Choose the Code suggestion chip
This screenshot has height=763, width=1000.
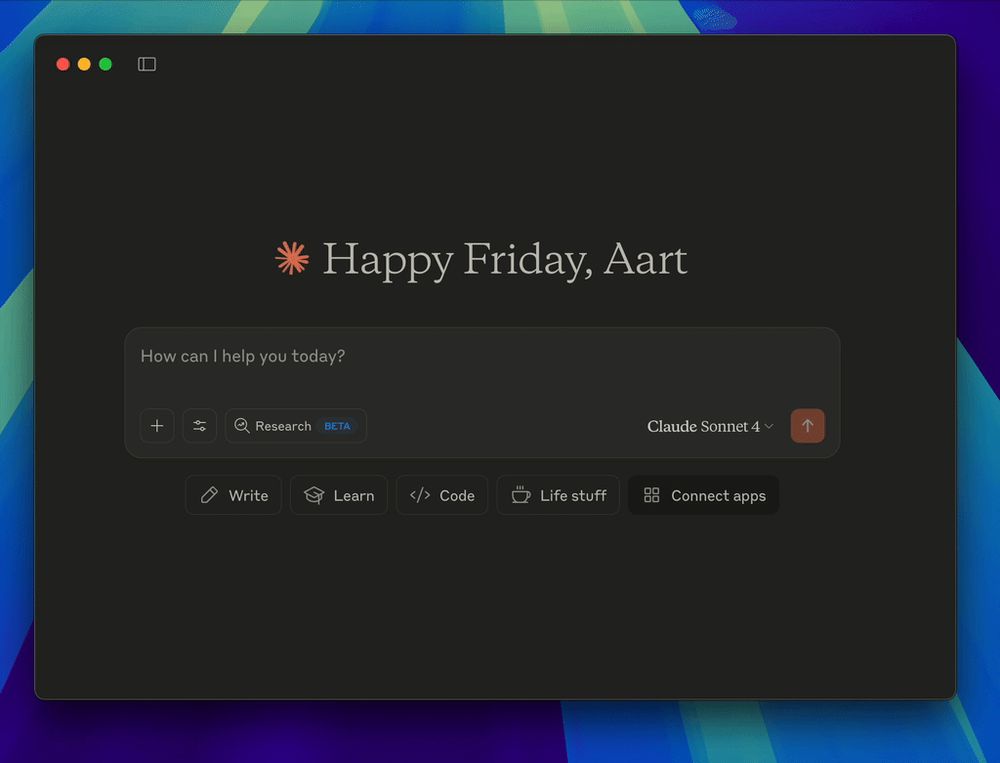point(442,495)
